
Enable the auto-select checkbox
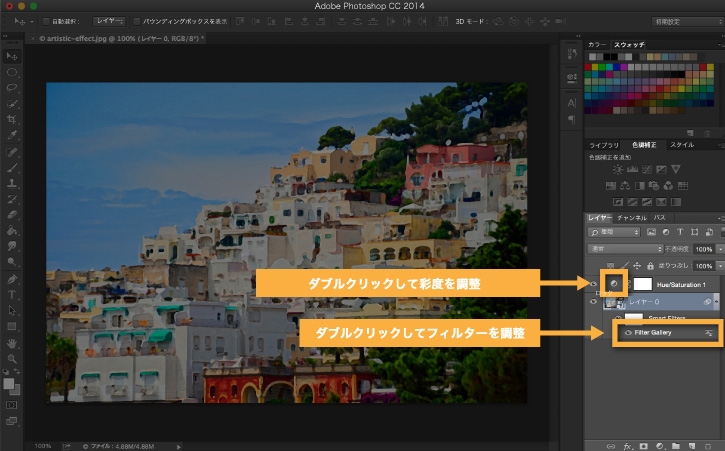46,21
